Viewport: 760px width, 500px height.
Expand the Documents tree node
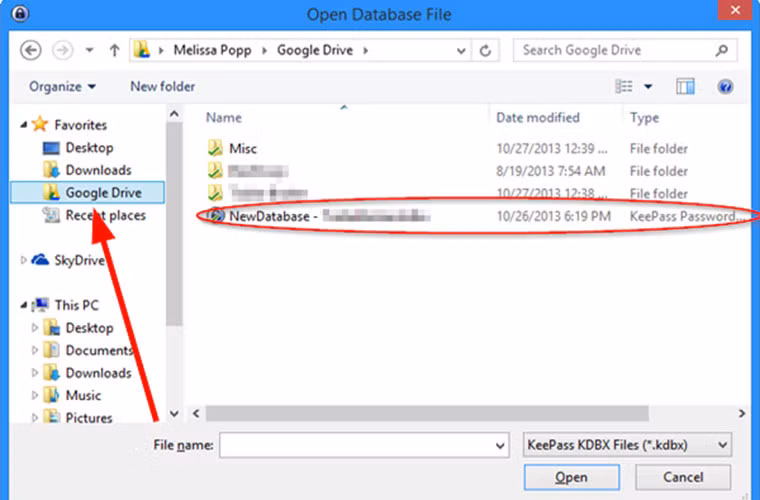click(37, 351)
